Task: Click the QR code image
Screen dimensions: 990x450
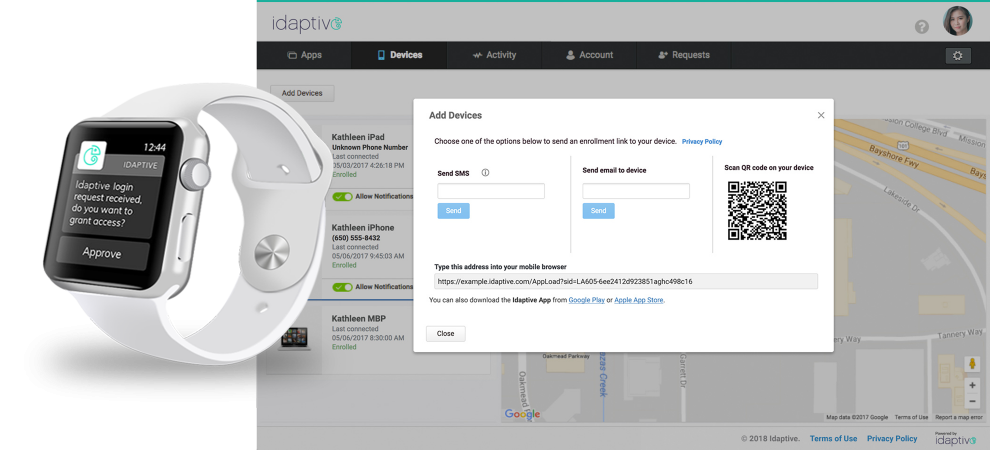Action: point(757,211)
